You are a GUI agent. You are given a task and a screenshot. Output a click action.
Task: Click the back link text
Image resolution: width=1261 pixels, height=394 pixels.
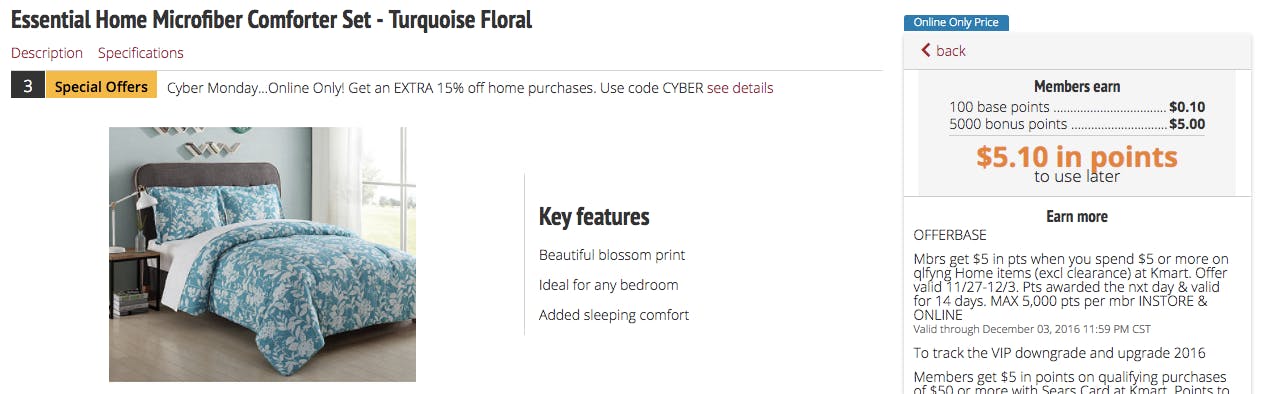[x=951, y=50]
